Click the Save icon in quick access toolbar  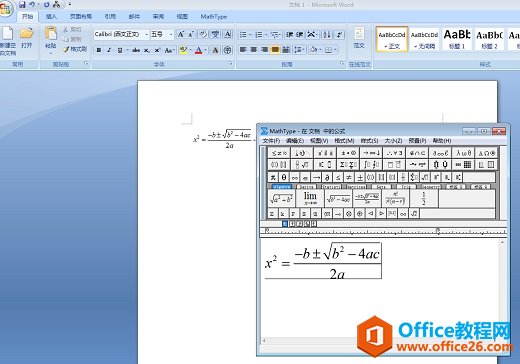point(22,4)
